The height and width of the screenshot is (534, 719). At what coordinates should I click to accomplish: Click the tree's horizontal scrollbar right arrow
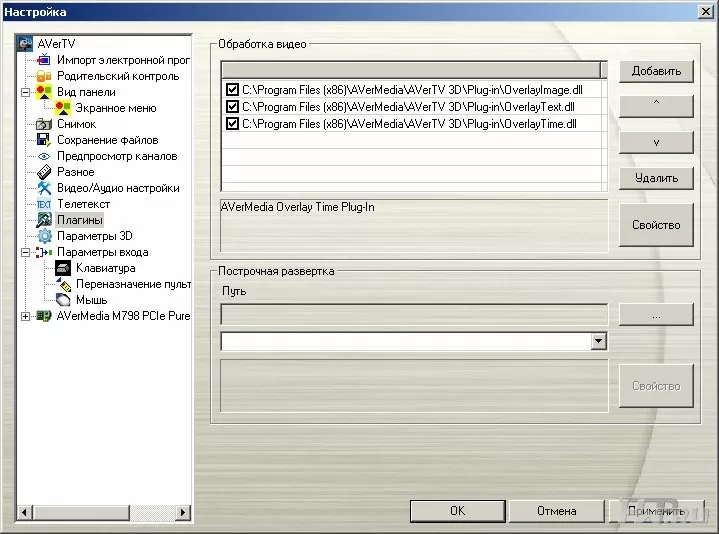(183, 512)
